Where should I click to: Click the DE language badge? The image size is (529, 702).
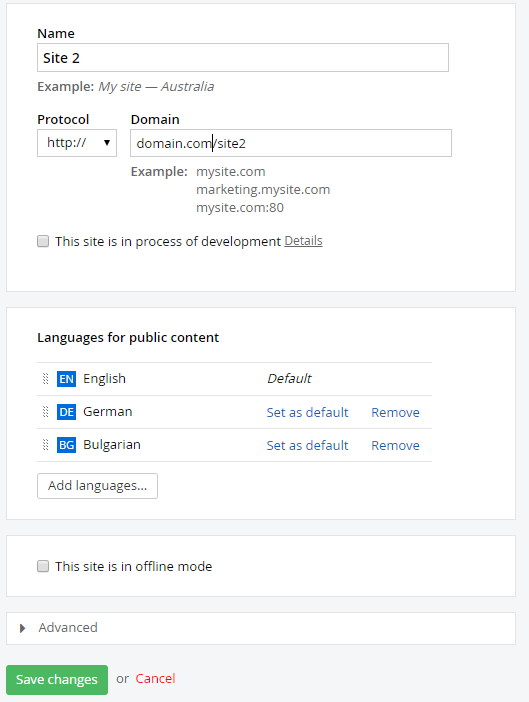click(66, 412)
